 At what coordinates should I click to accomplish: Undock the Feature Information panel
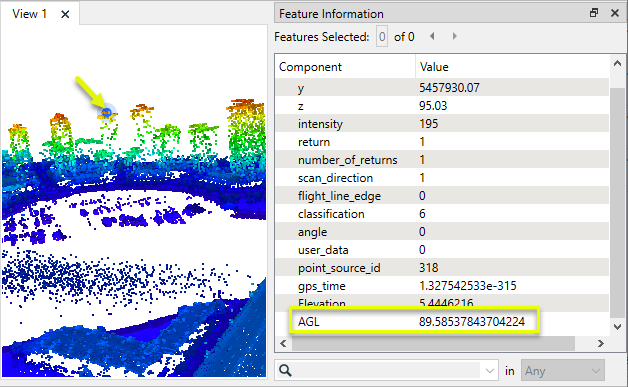click(x=594, y=13)
